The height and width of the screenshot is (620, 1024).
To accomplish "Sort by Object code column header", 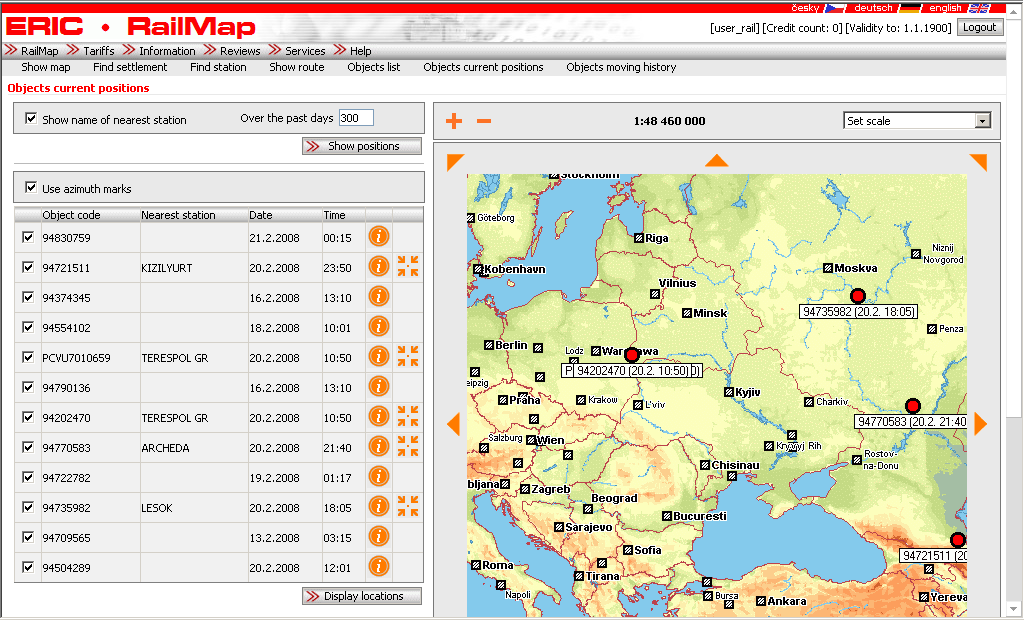I will [71, 215].
